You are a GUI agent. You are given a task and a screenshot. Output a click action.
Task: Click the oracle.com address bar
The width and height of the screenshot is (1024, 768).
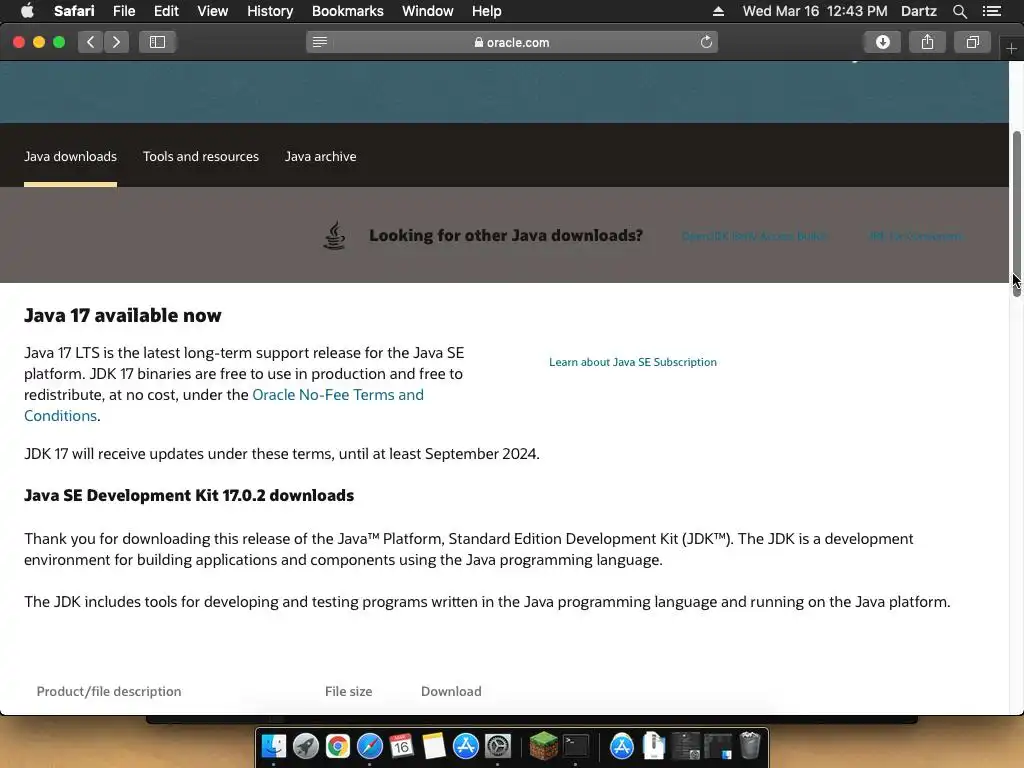coord(512,42)
